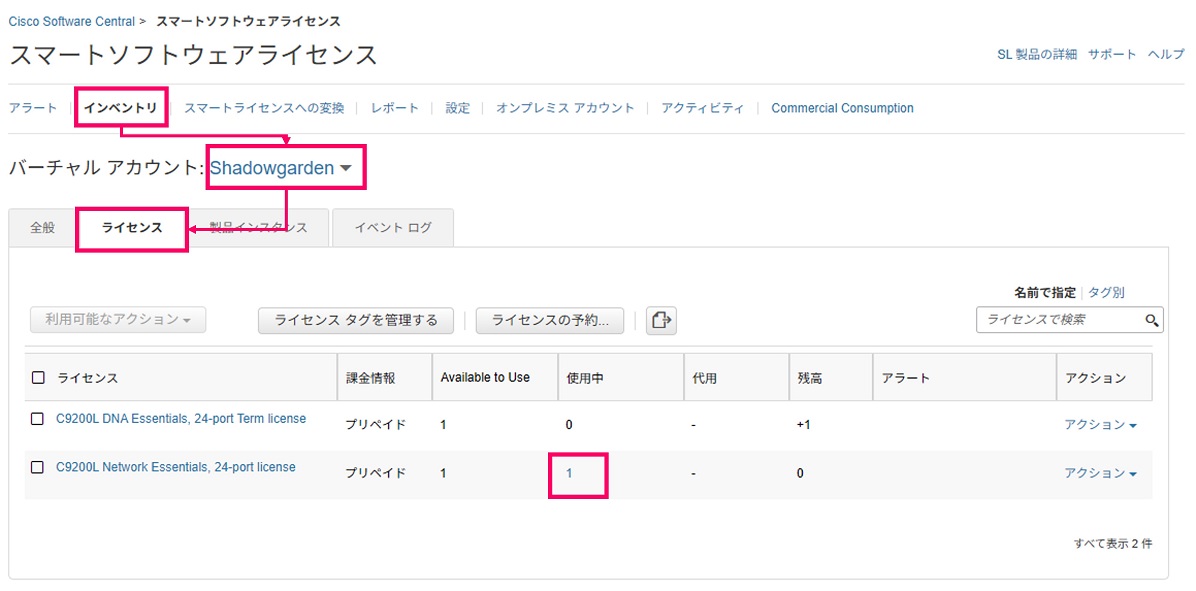1196x591 pixels.
Task: Check the C9200L Network Essentials row checkbox
Action: [37, 467]
